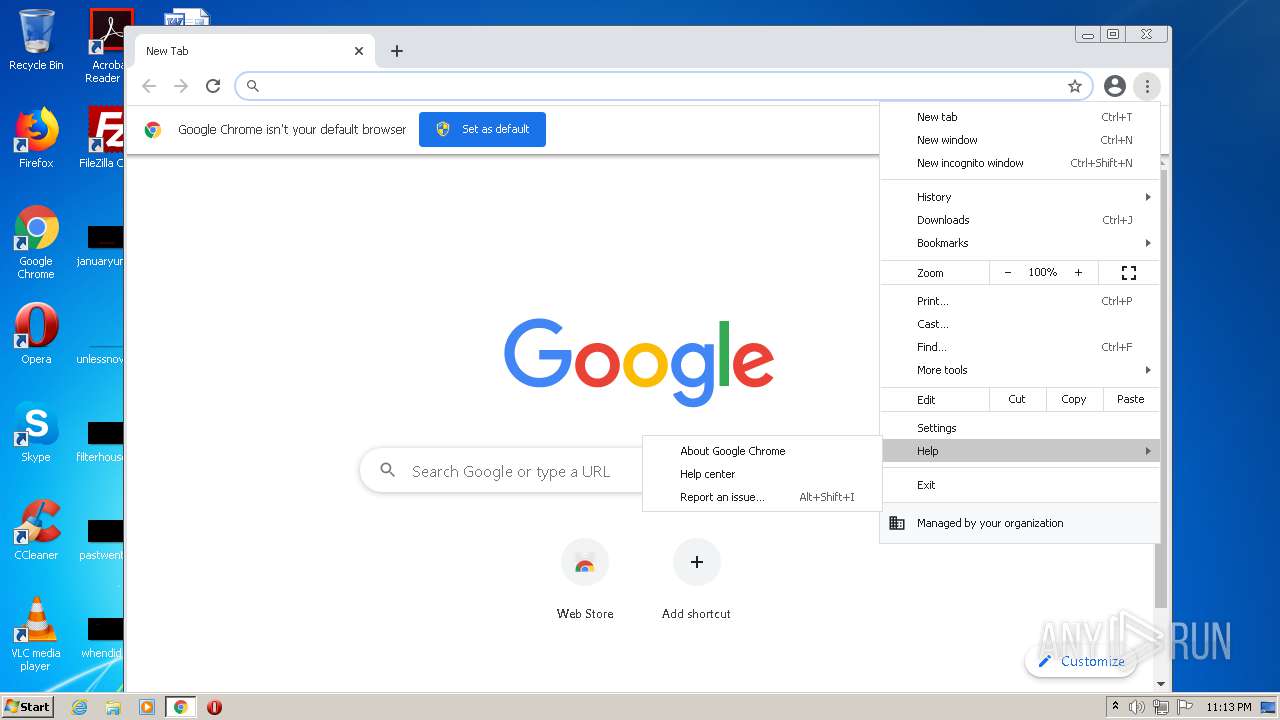Click Windows Explorer folder taskbar icon
This screenshot has width=1280, height=720.
coord(113,707)
